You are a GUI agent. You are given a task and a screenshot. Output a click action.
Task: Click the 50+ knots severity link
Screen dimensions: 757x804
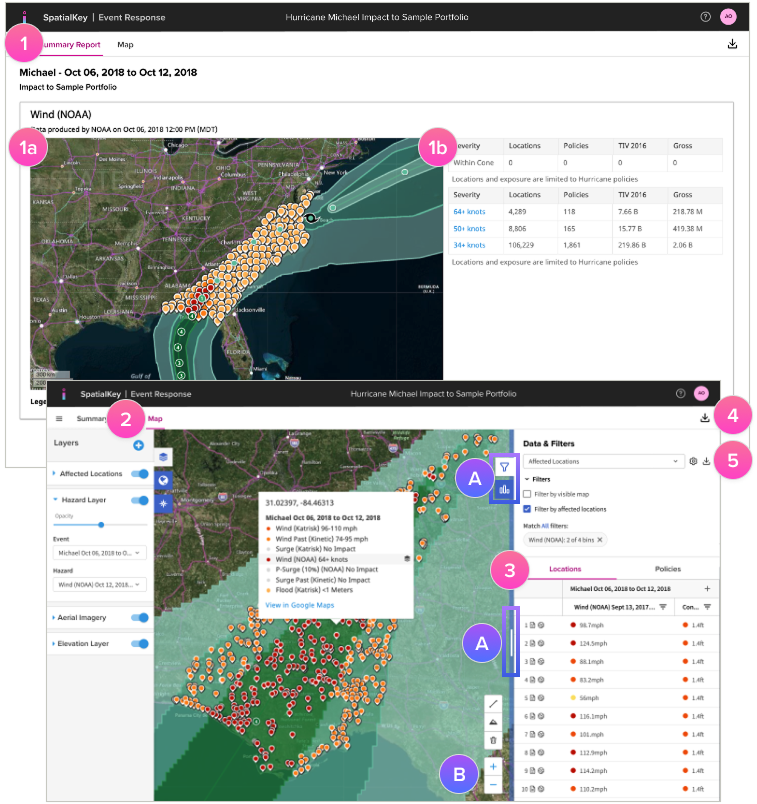click(x=469, y=229)
